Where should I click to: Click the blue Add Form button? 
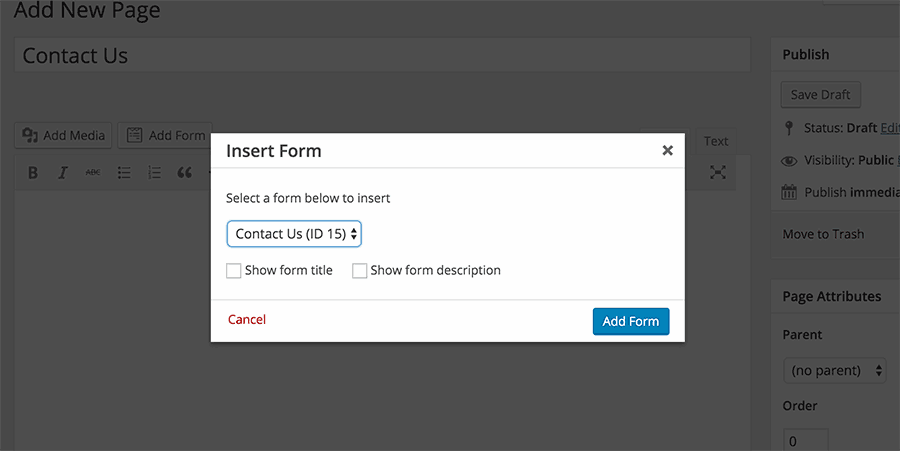(x=631, y=321)
